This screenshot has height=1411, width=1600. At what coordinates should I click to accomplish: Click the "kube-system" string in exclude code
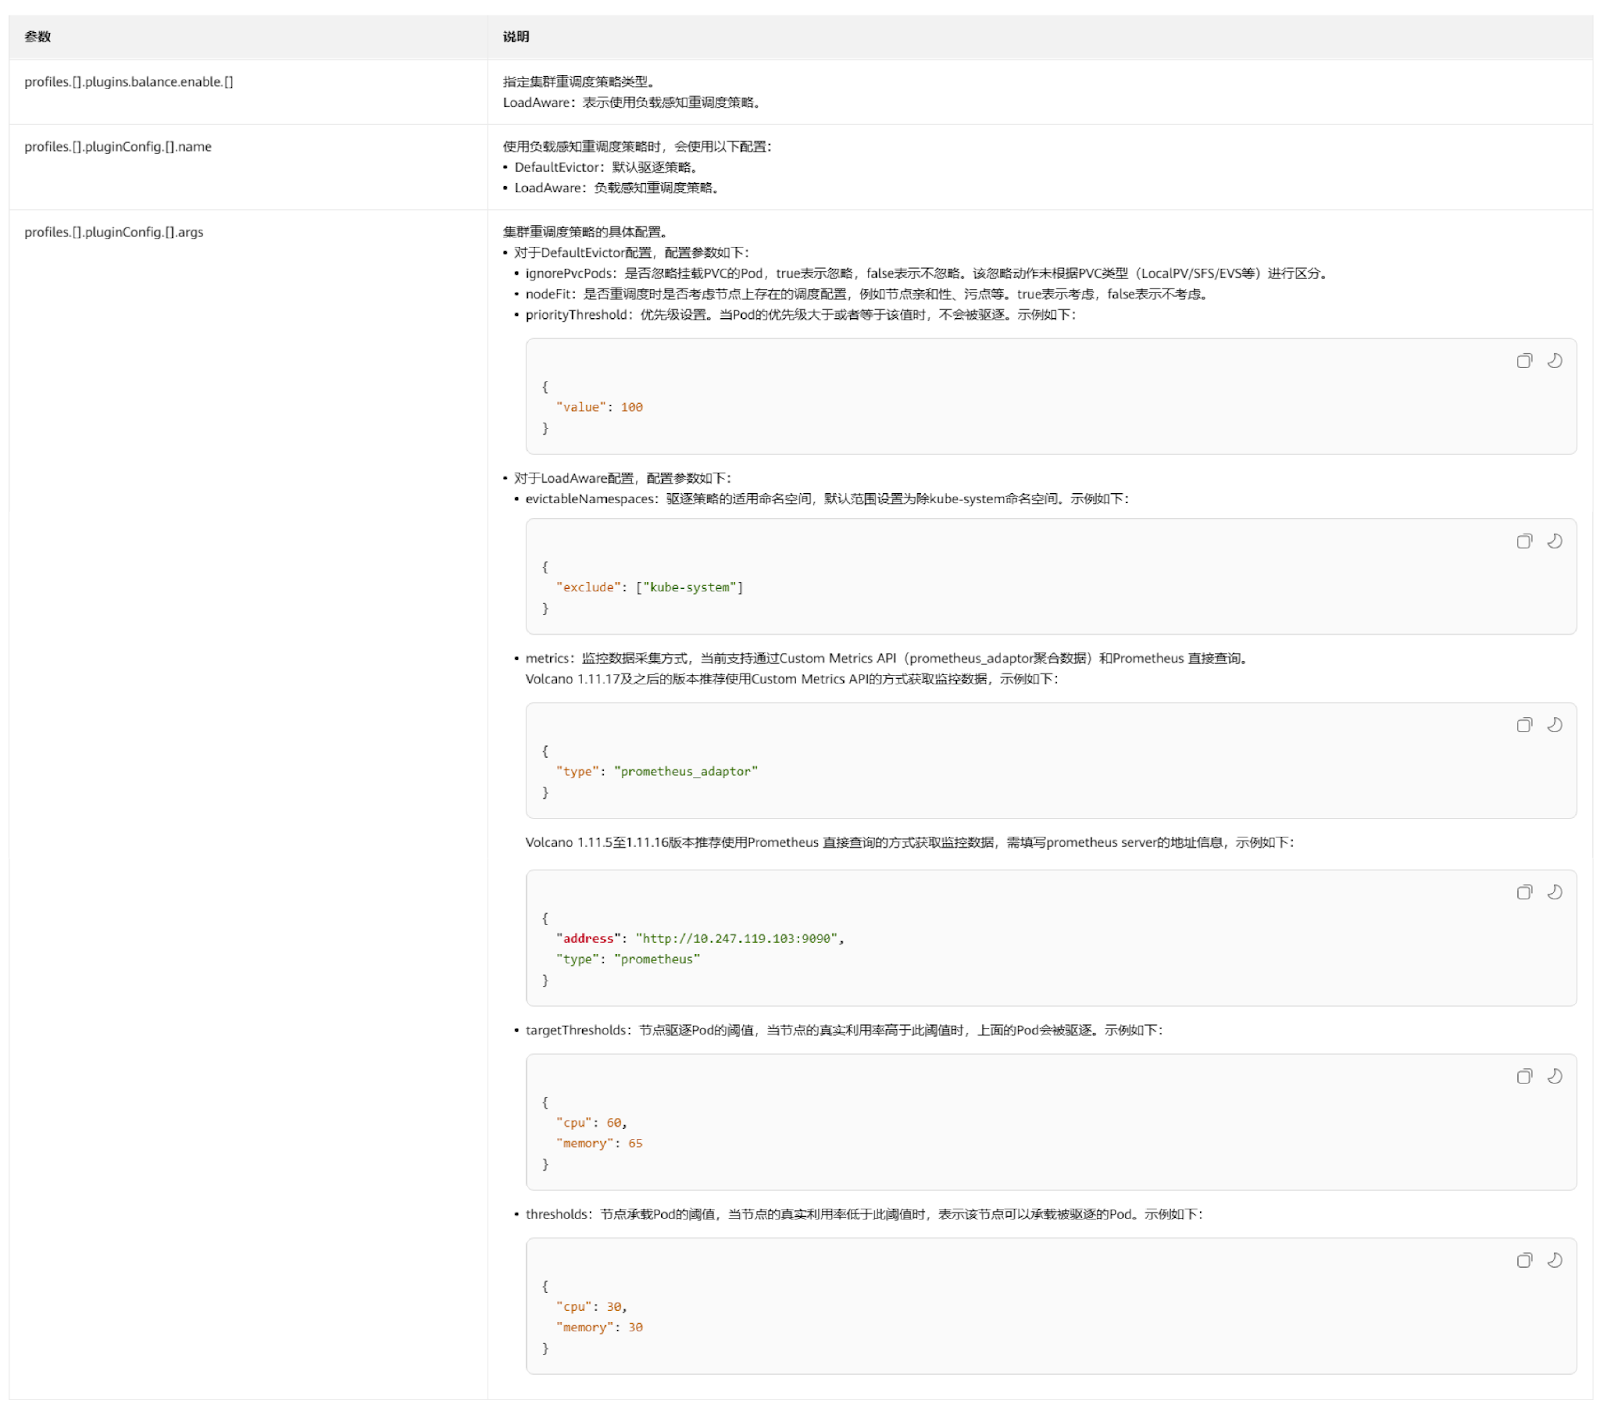tap(690, 588)
